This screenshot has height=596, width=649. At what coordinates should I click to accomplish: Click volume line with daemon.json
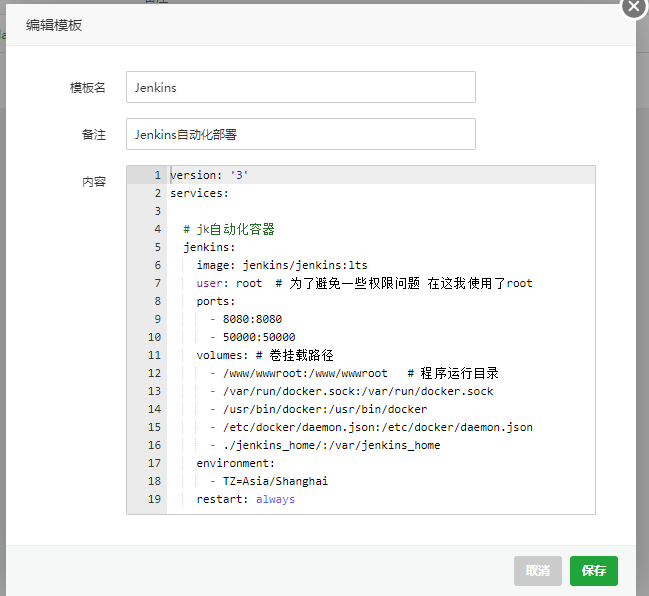tap(377, 427)
